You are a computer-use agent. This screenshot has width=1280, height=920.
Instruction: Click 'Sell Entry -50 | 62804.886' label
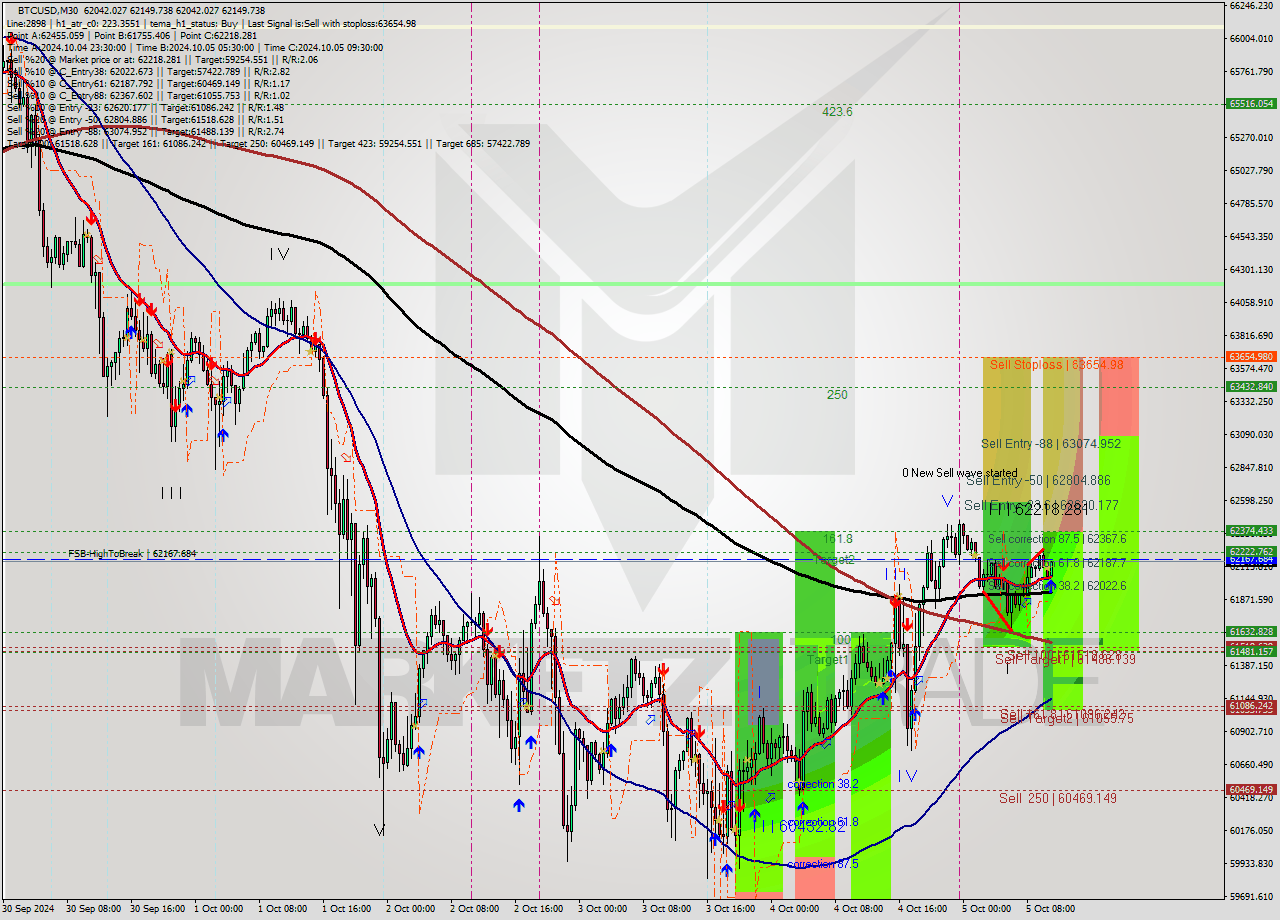pyautogui.click(x=1037, y=480)
